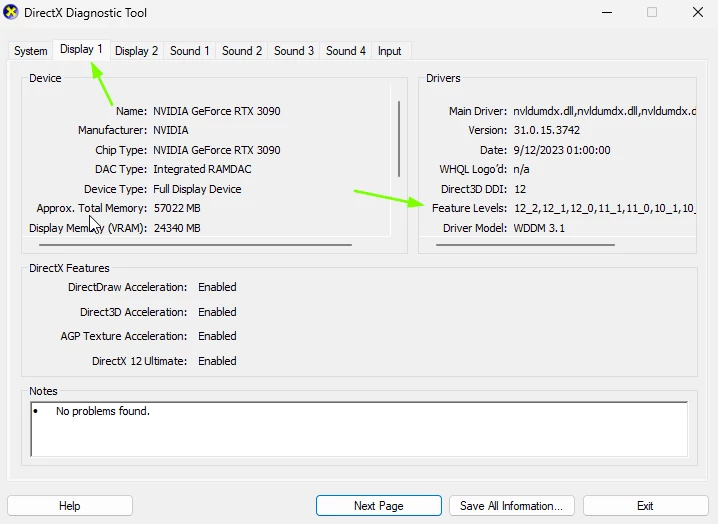
Task: Click the Drivers panel horizontal scrollbar
Action: tap(525, 245)
